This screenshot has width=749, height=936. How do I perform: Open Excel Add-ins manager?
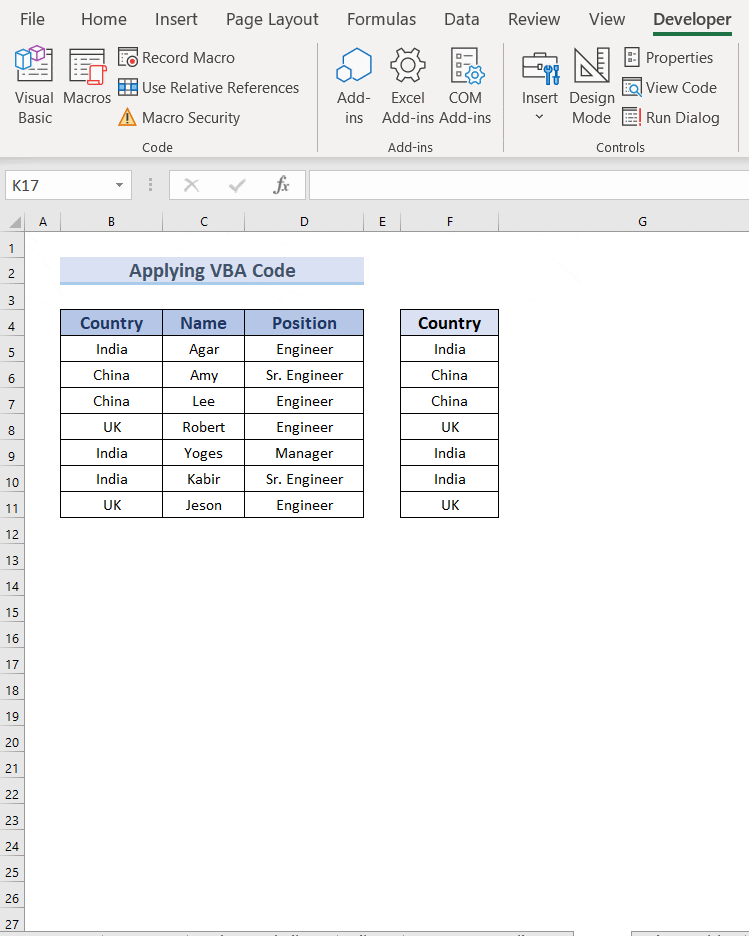[x=408, y=85]
